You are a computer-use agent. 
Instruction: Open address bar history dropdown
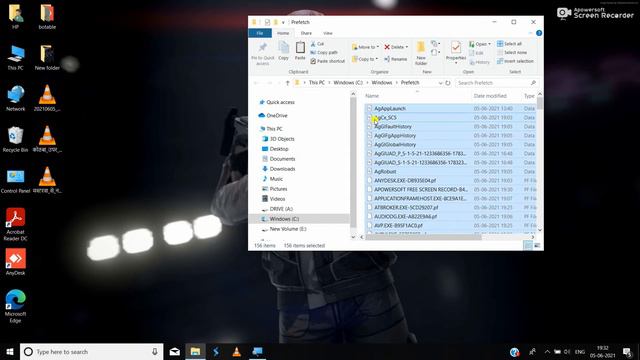(x=440, y=83)
